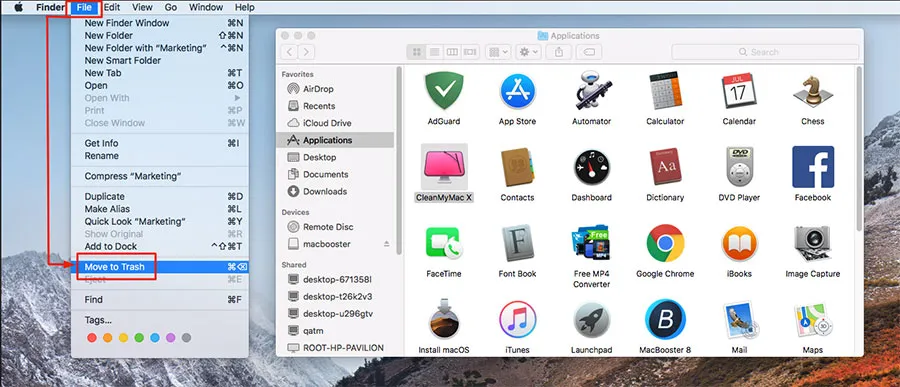Switch to icon view in Finder toolbar
Screen dimensions: 900x387
tap(417, 52)
